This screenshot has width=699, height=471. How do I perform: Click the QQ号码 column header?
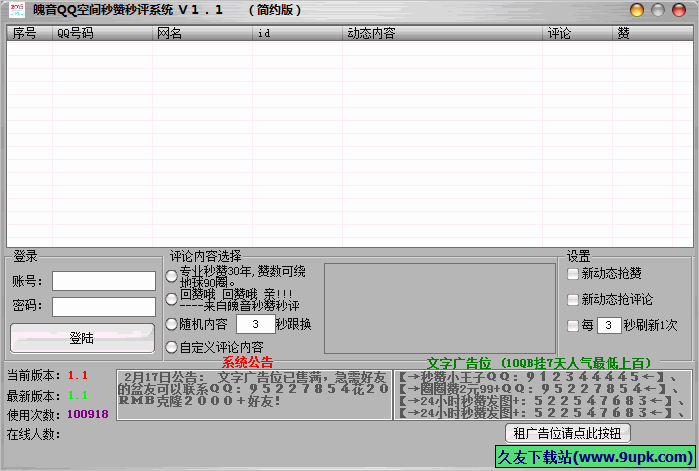(103, 33)
